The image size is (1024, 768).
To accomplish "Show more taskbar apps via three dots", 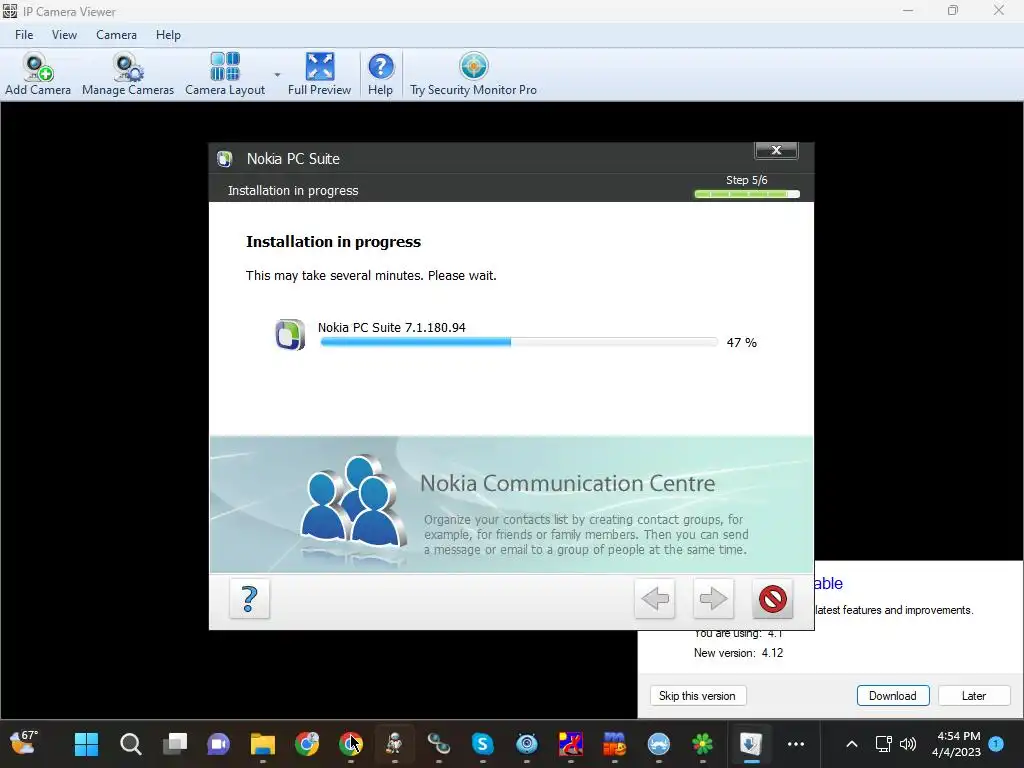I will [795, 744].
